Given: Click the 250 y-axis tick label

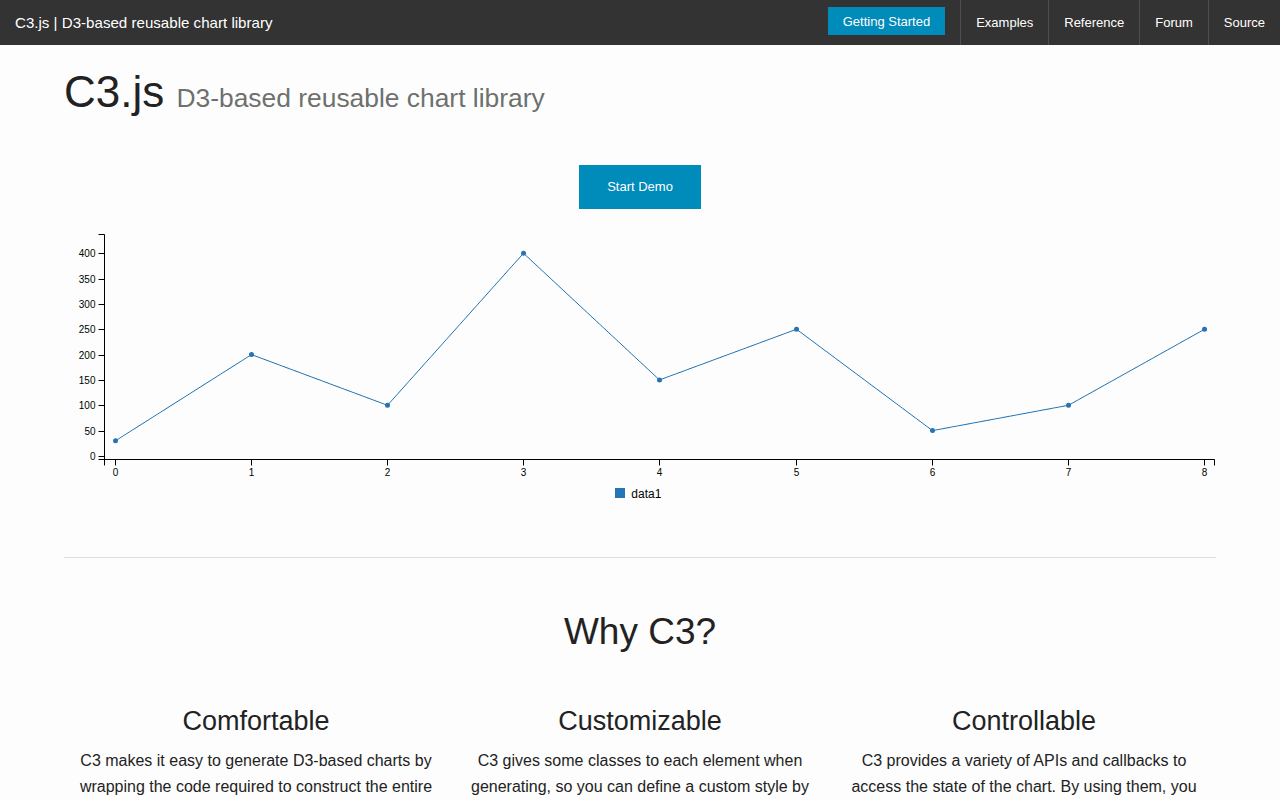Looking at the screenshot, I should point(87,330).
